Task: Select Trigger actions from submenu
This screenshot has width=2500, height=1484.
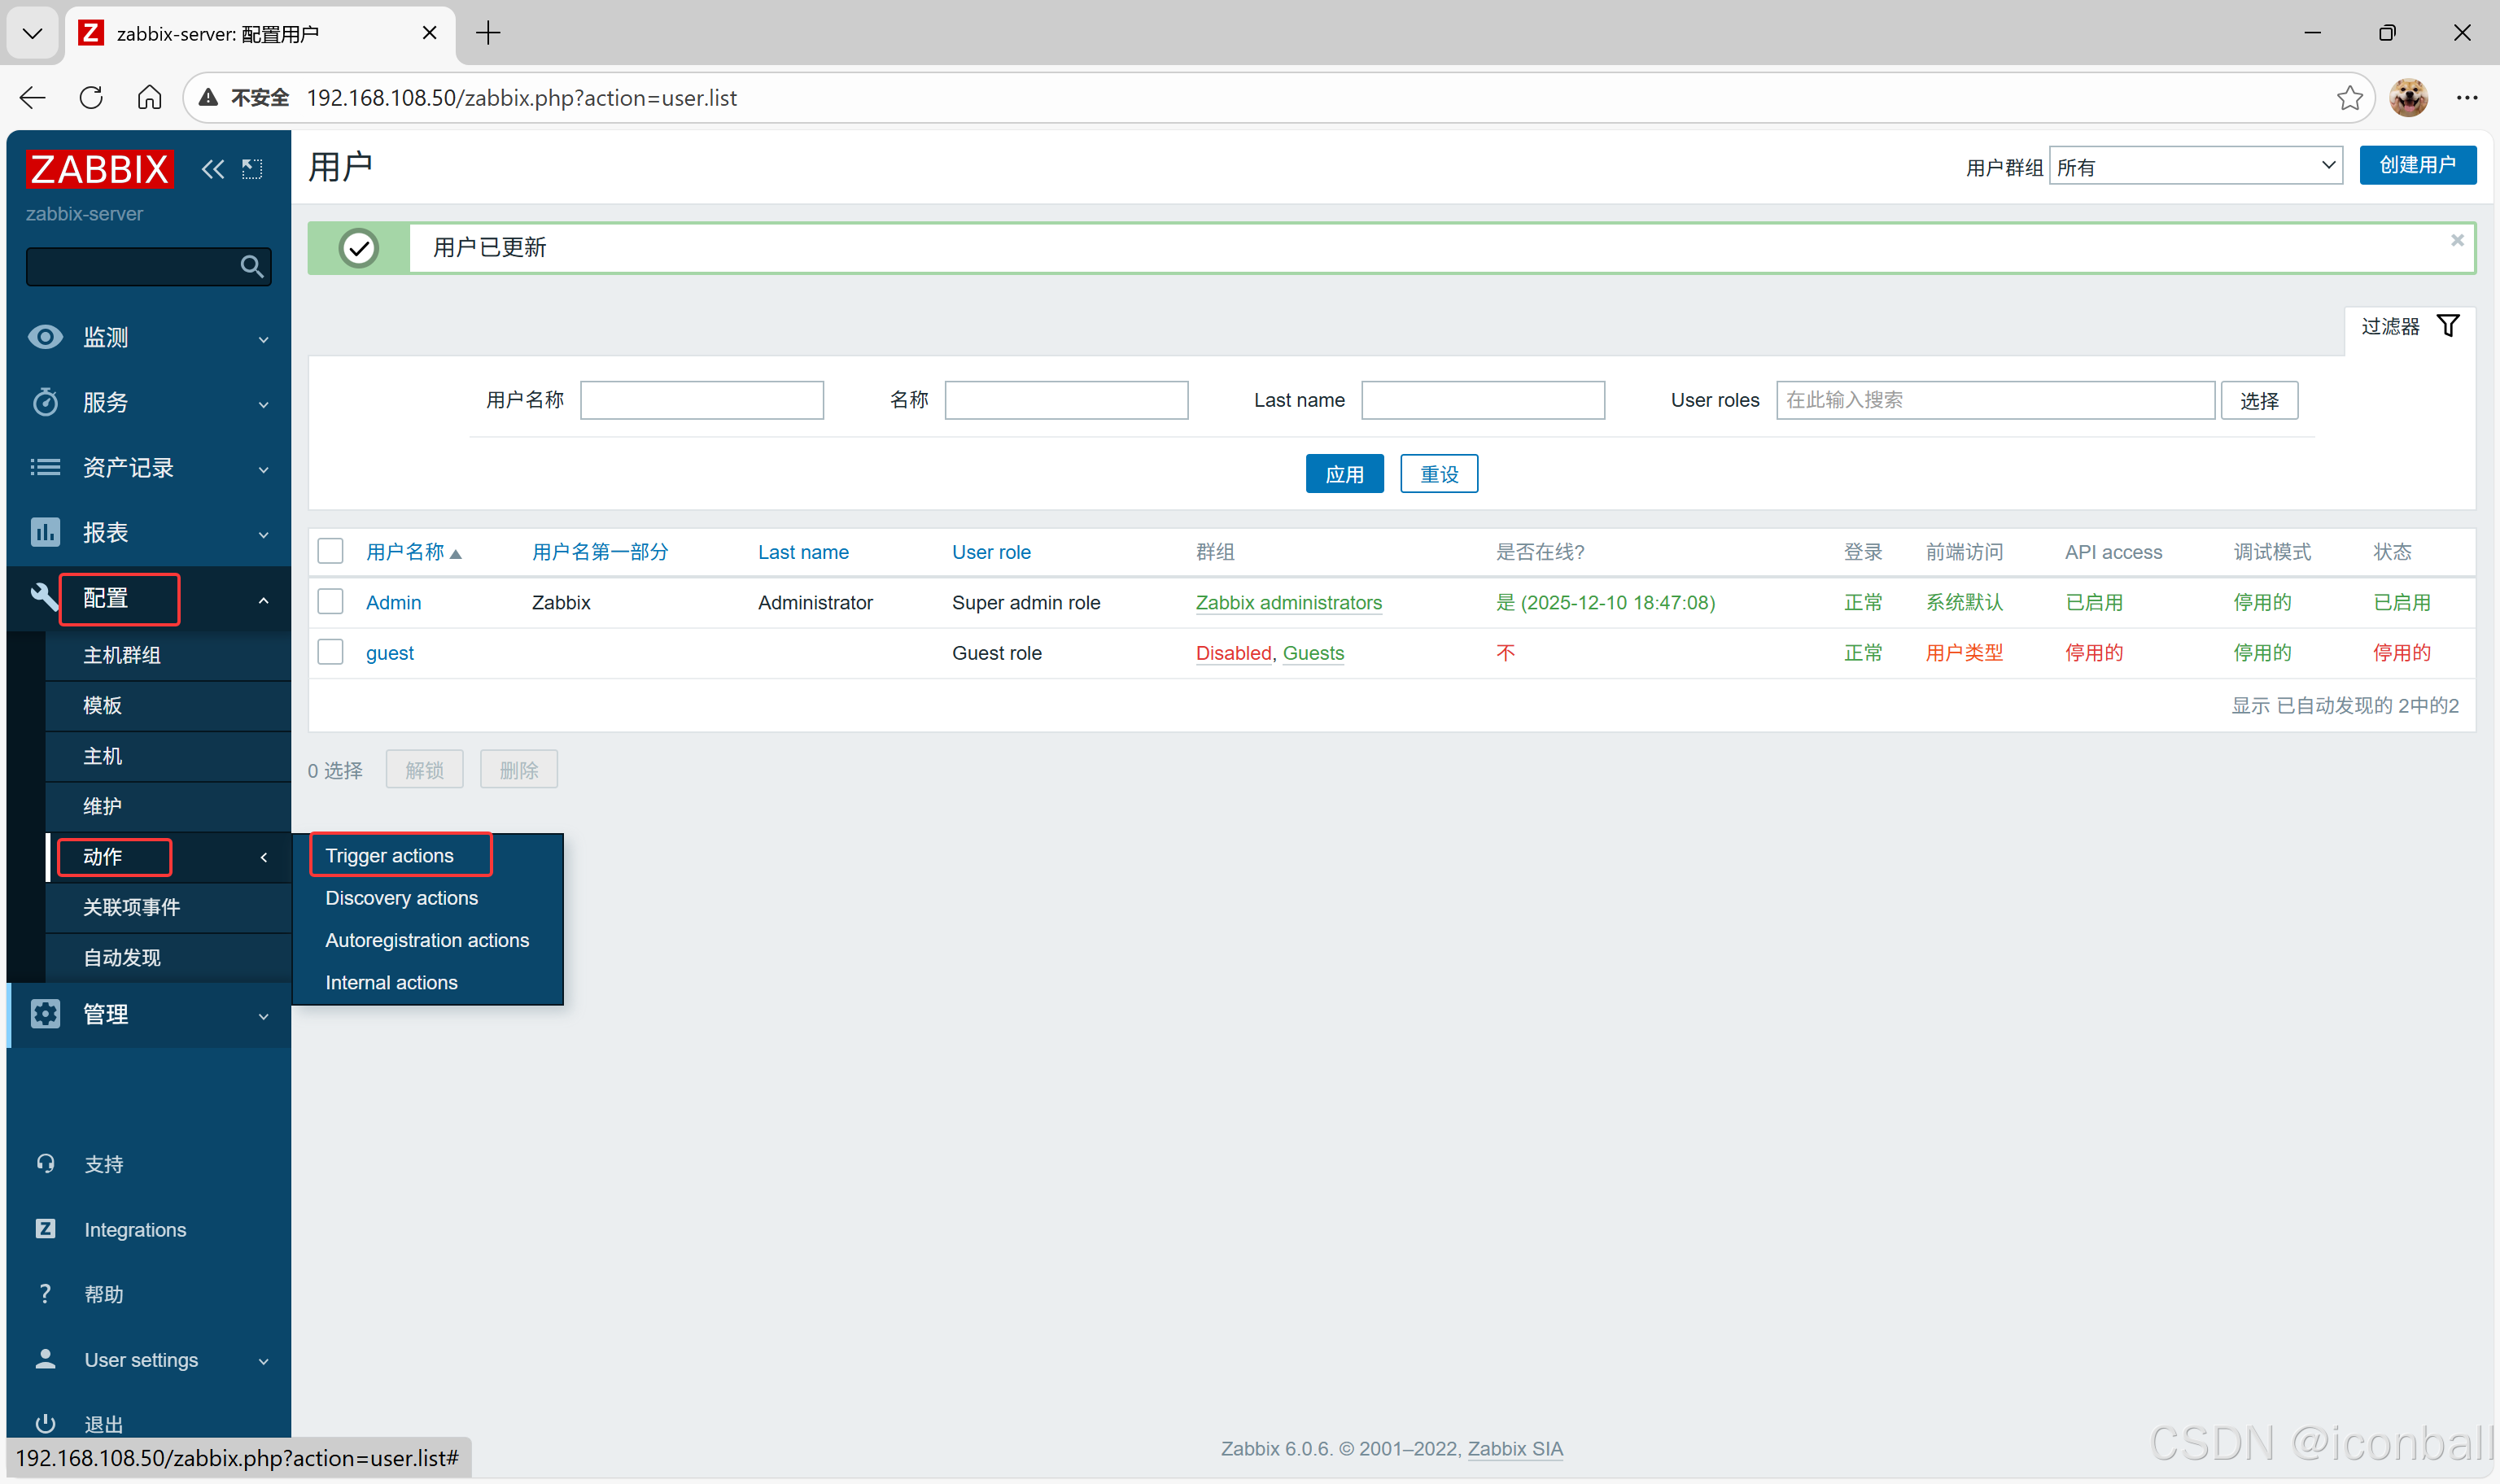Action: coord(389,855)
